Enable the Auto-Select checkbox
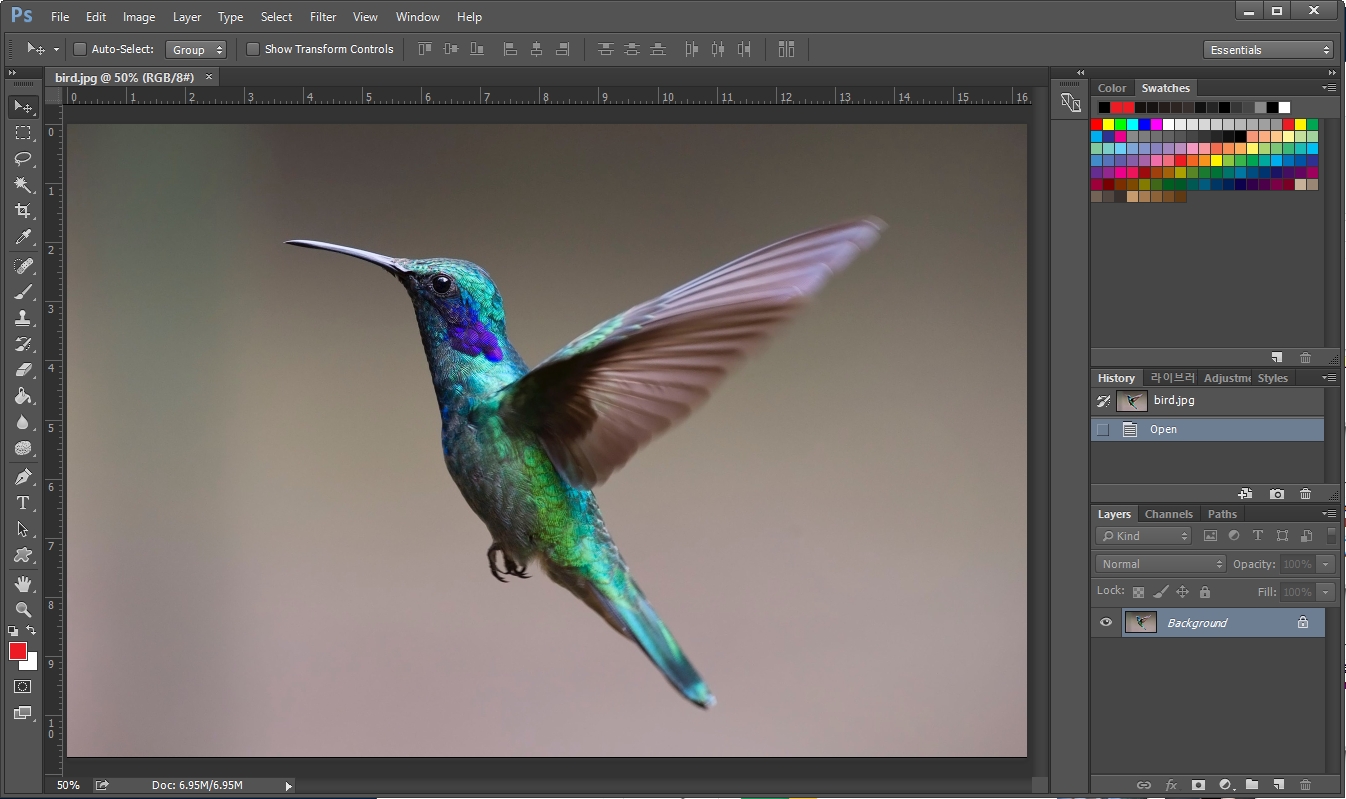Viewport: 1346px width, 799px height. pyautogui.click(x=80, y=49)
